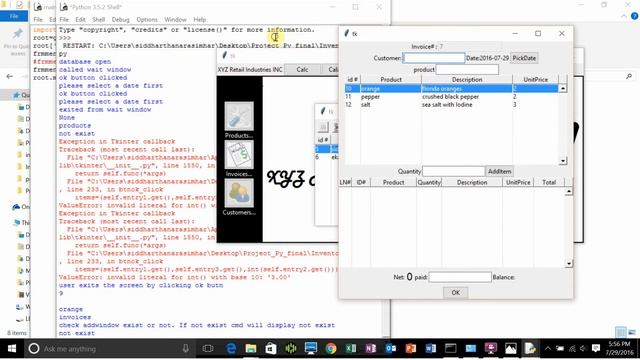Screen dimensions: 640x360
Task: Click the Quantity column header in invoice lines
Action: [429, 182]
